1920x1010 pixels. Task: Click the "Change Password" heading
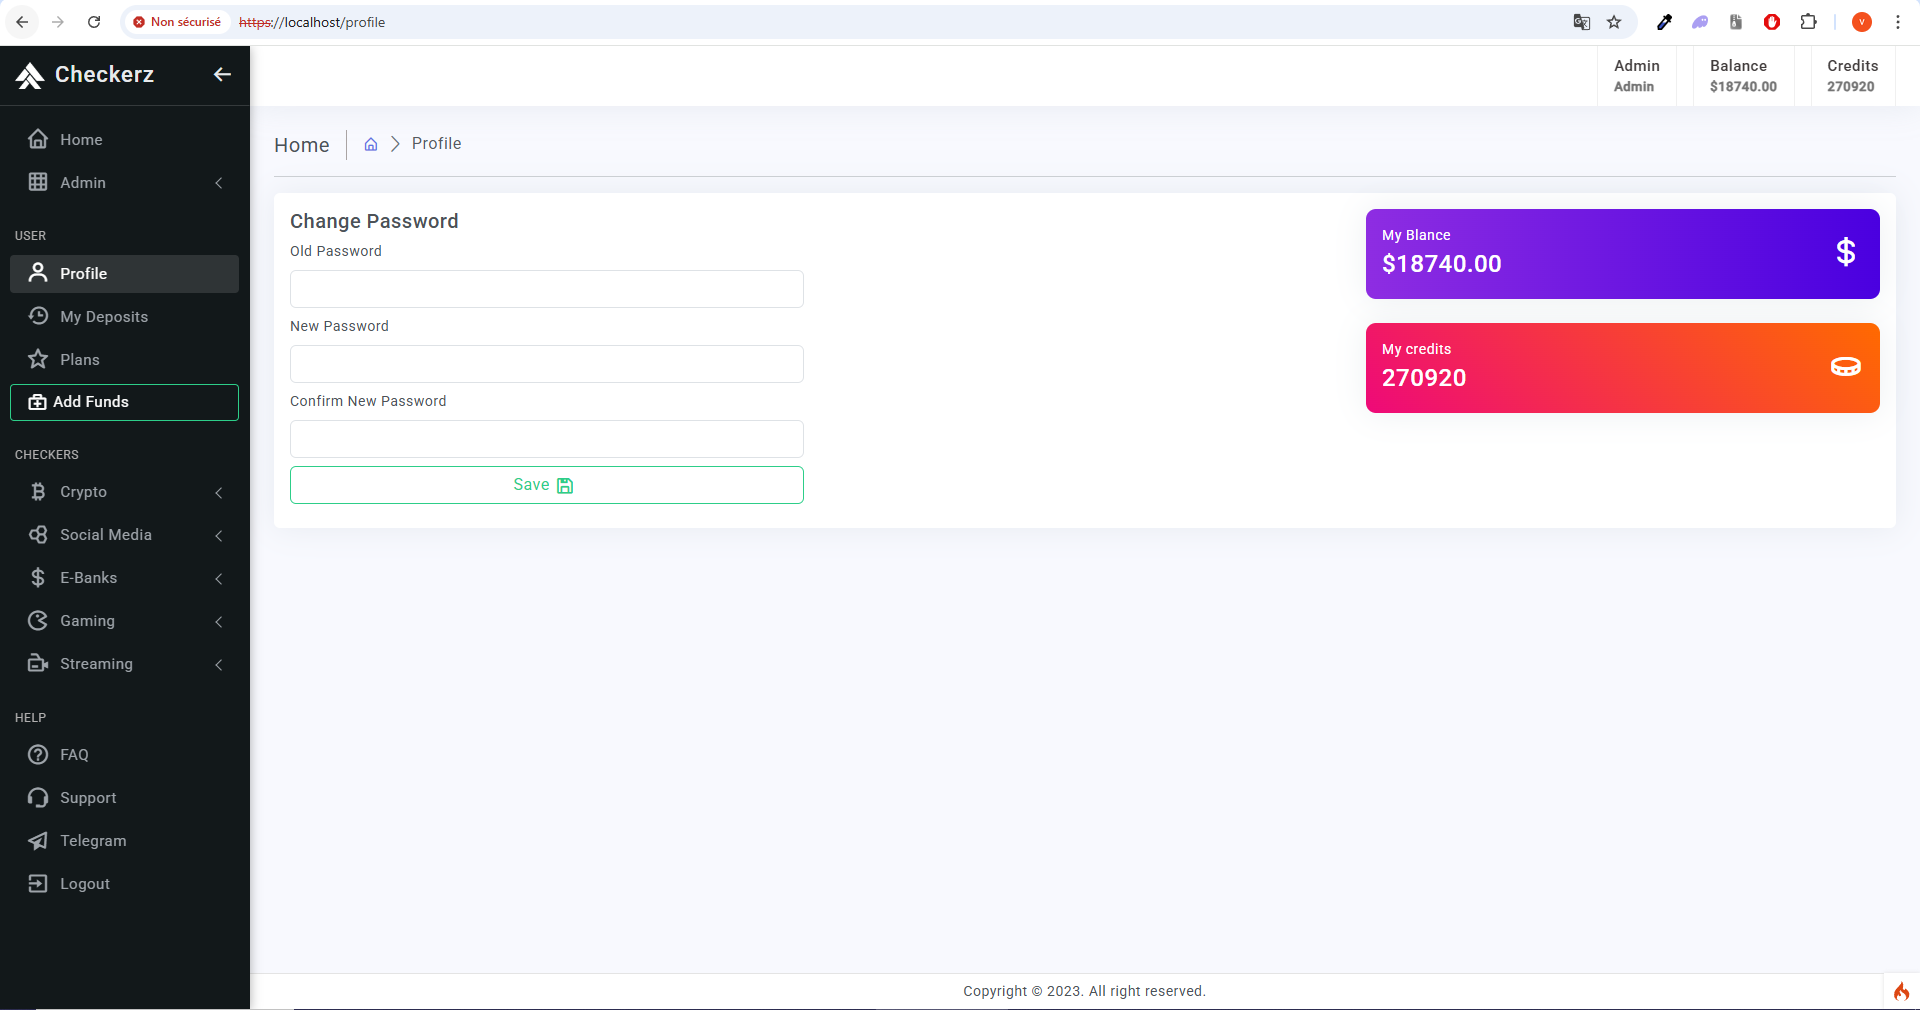[x=374, y=221]
